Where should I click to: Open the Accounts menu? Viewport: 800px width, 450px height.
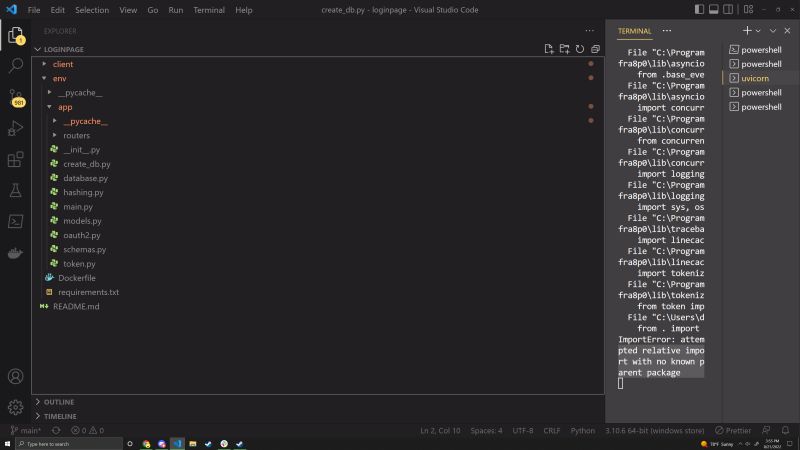point(16,377)
